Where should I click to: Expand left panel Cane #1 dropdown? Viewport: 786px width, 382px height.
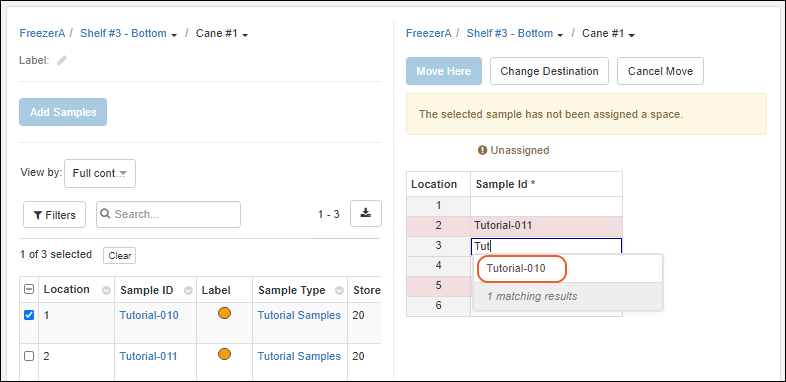tap(245, 35)
